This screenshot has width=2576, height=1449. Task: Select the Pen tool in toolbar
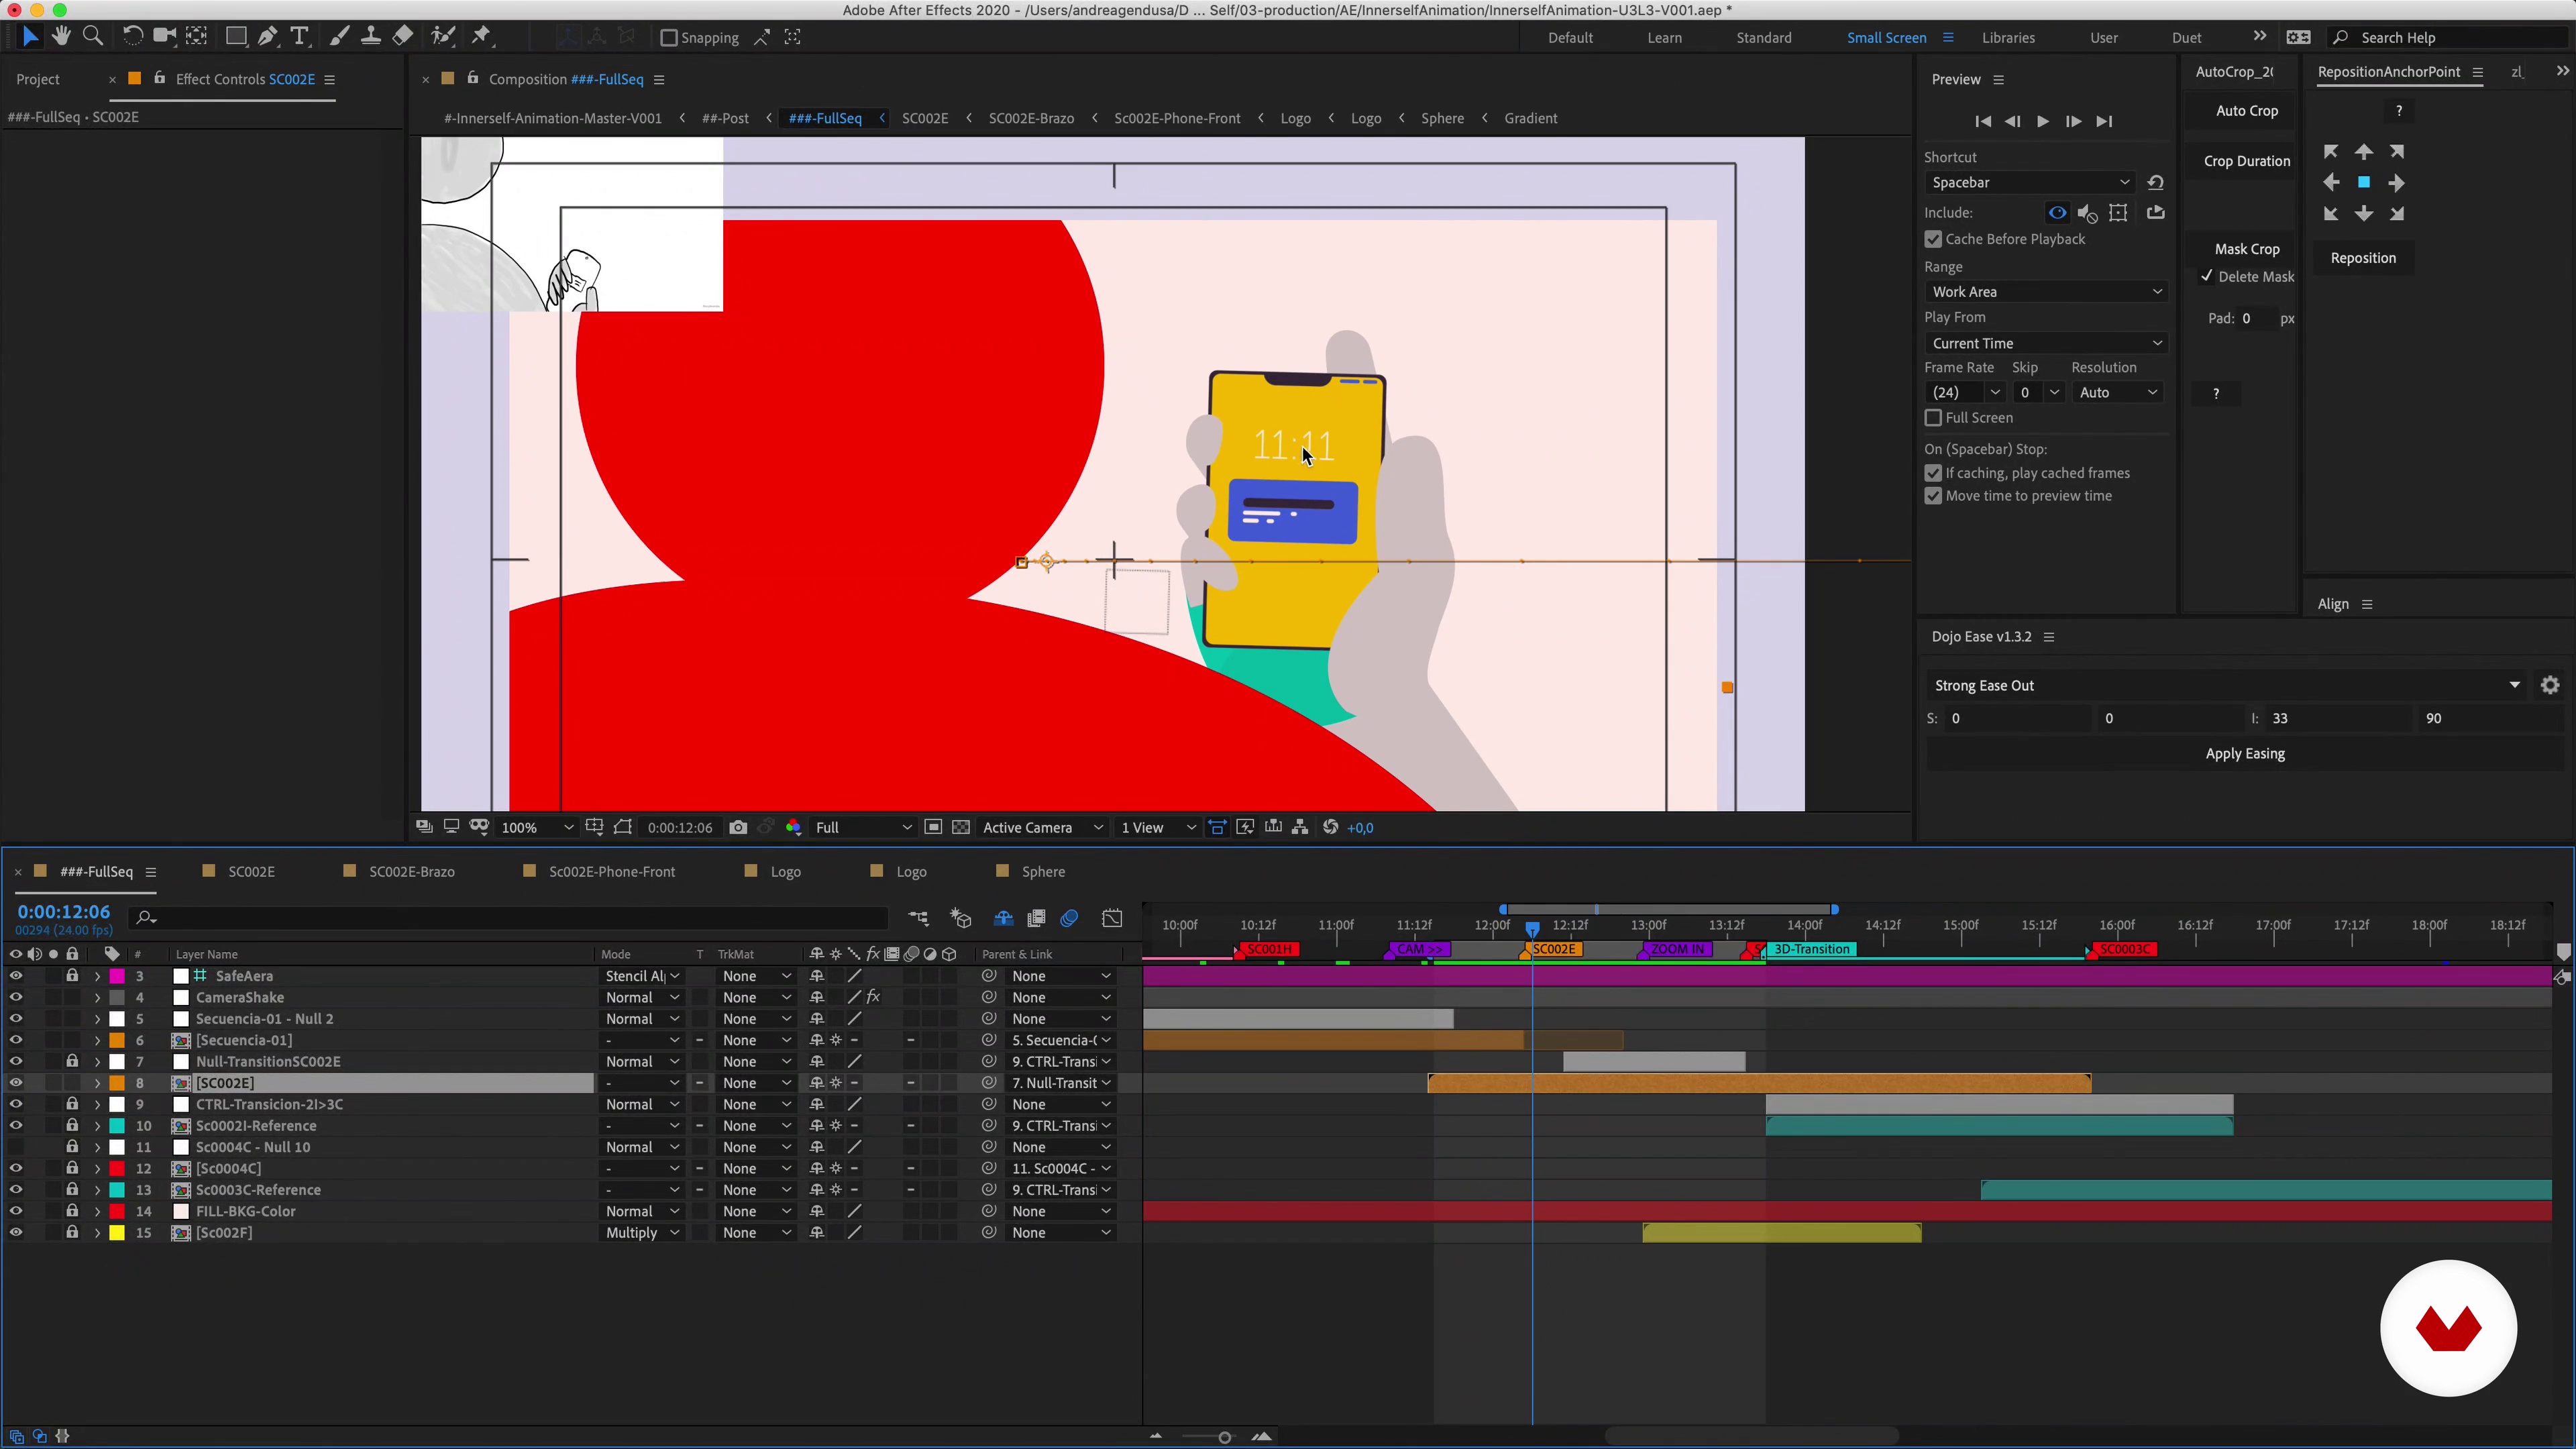tap(267, 37)
